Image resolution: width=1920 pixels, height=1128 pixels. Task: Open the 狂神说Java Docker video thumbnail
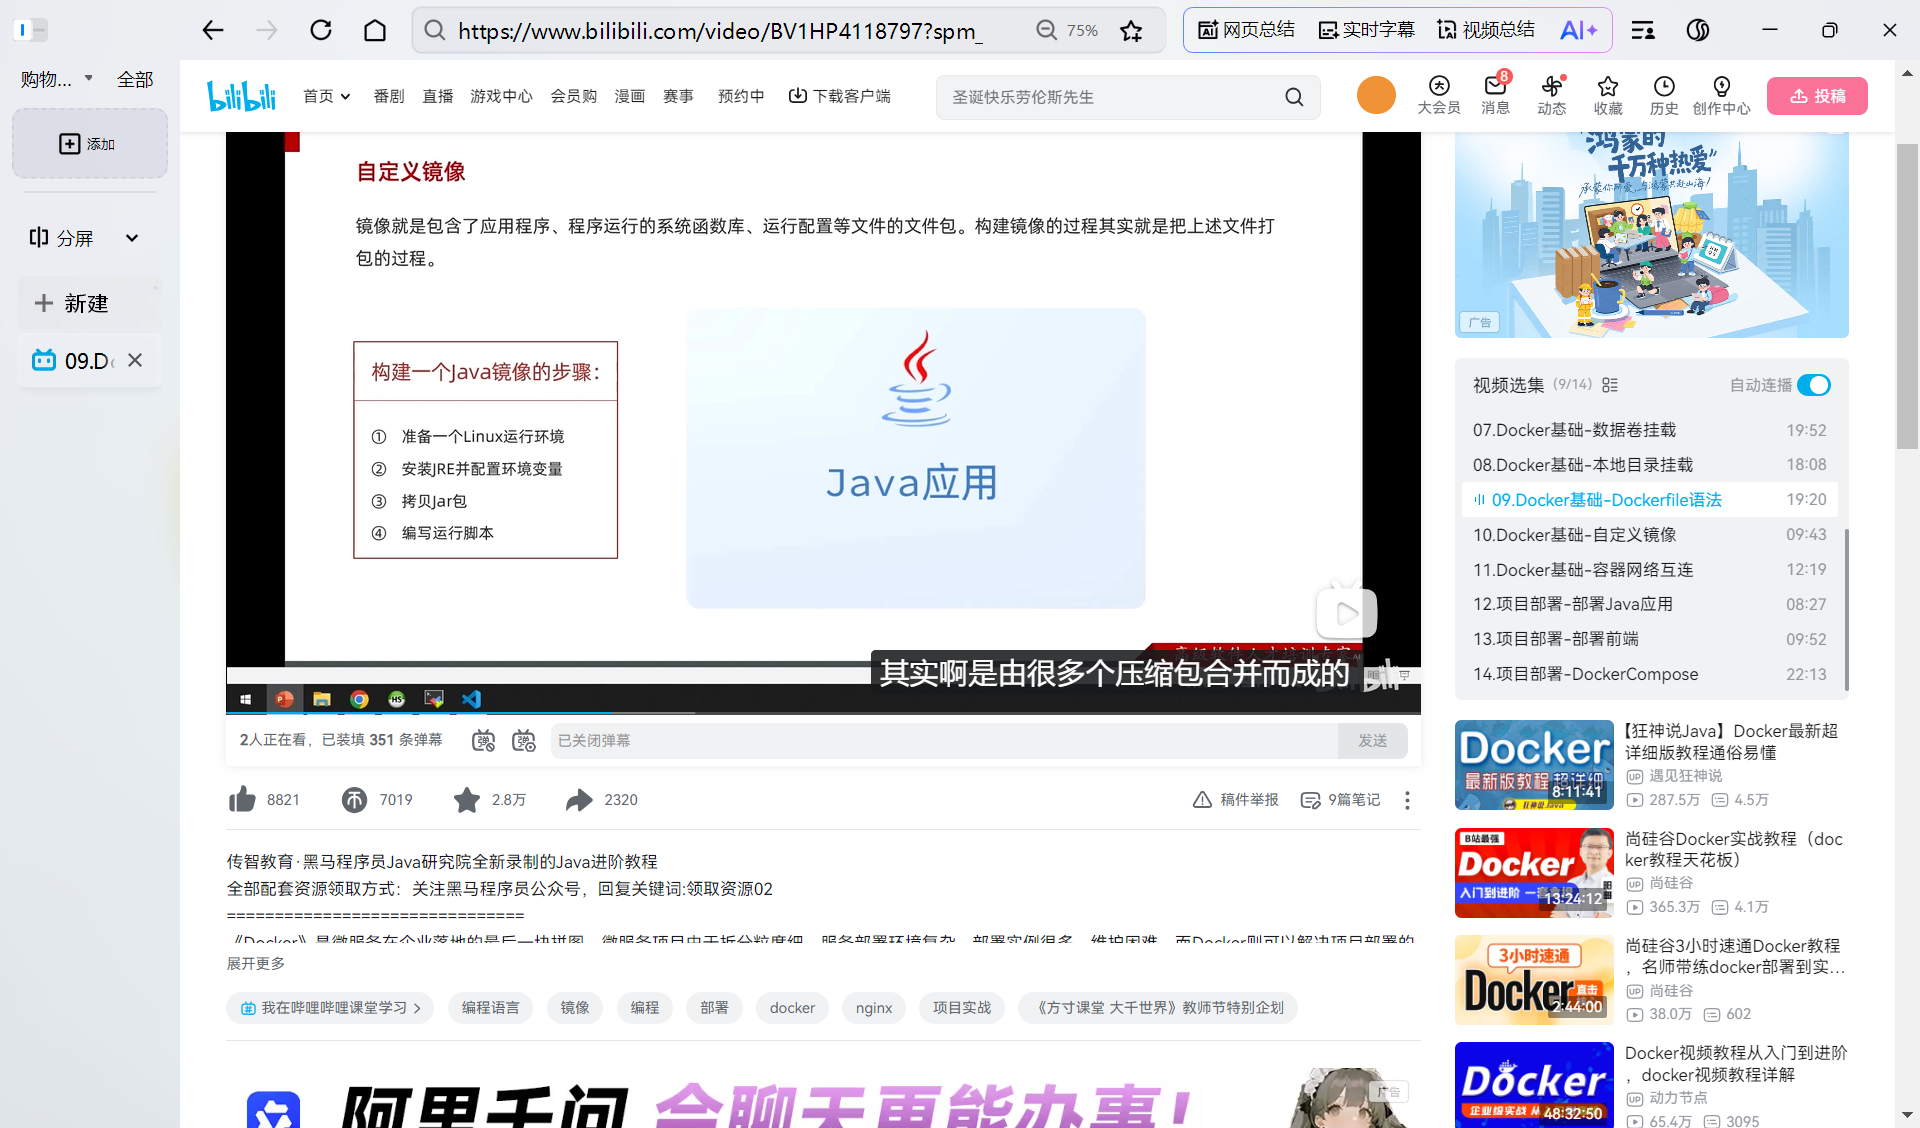pos(1533,764)
